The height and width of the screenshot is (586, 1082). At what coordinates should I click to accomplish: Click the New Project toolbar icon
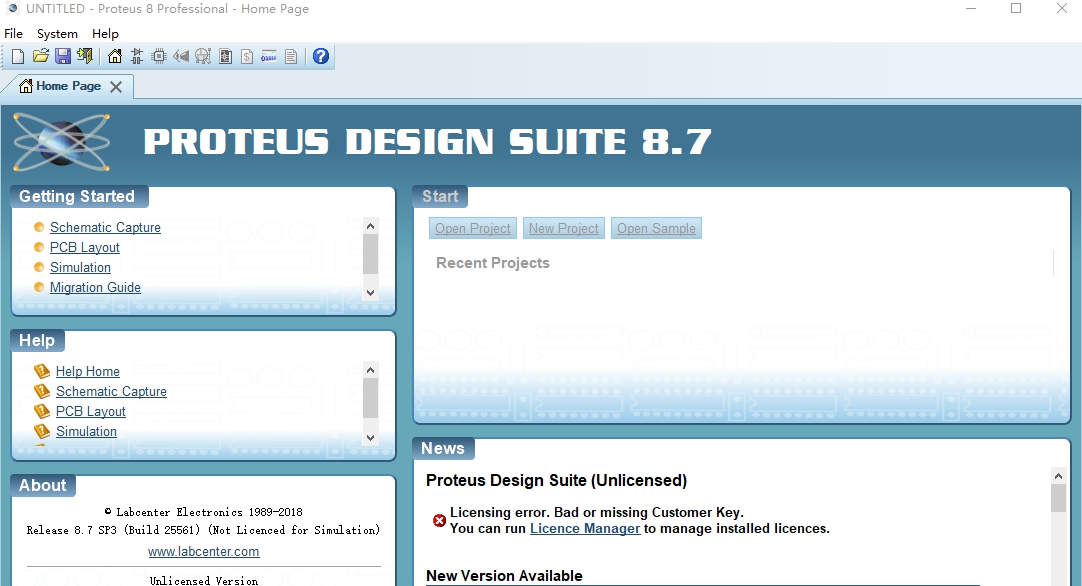click(17, 56)
